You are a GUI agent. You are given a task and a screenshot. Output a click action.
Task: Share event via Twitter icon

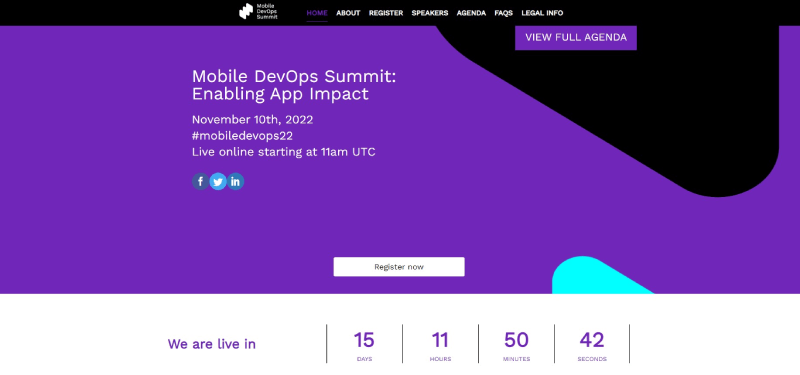[218, 181]
